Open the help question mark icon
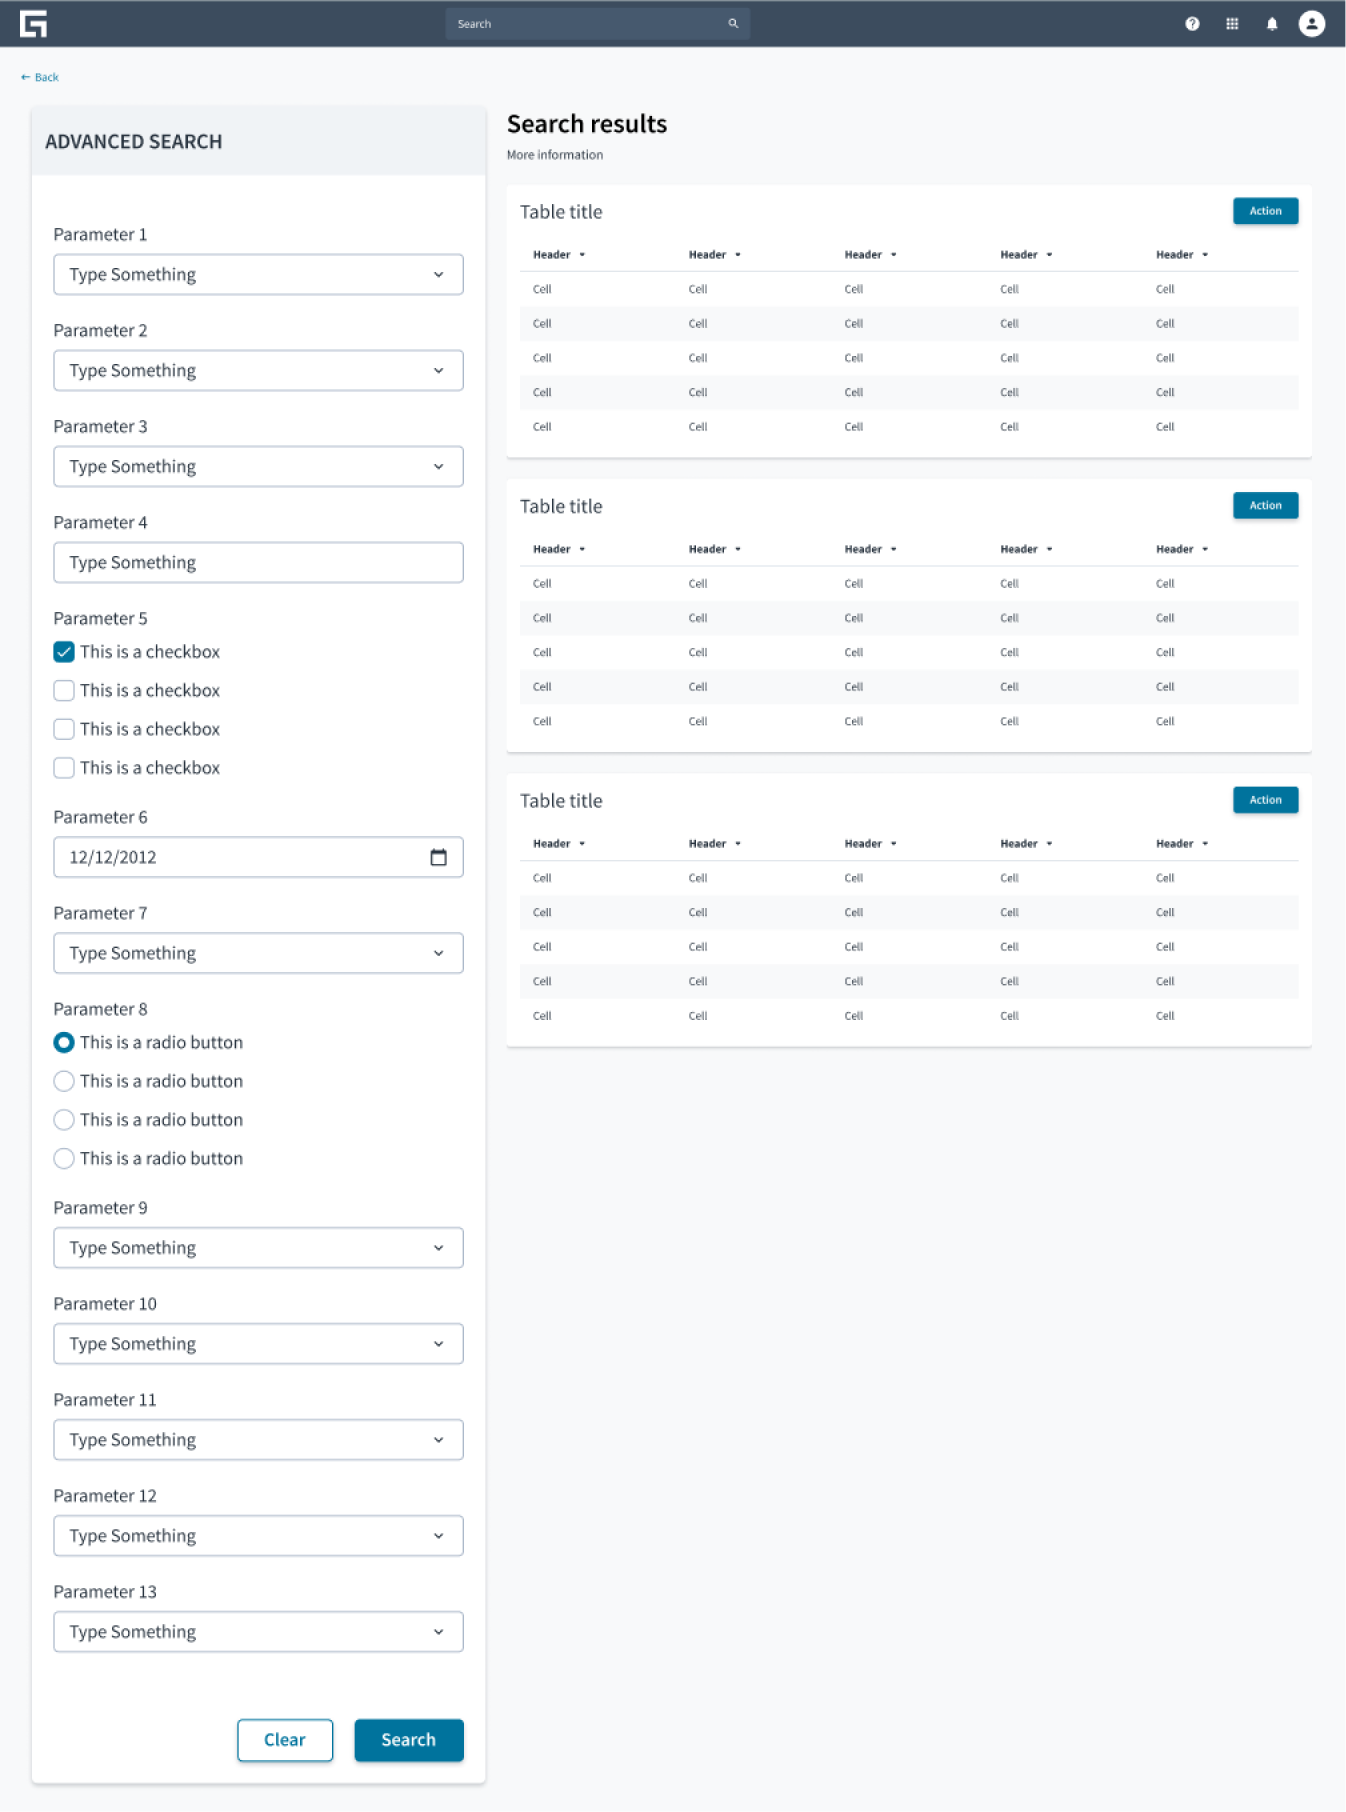The image size is (1346, 1812). coord(1192,23)
